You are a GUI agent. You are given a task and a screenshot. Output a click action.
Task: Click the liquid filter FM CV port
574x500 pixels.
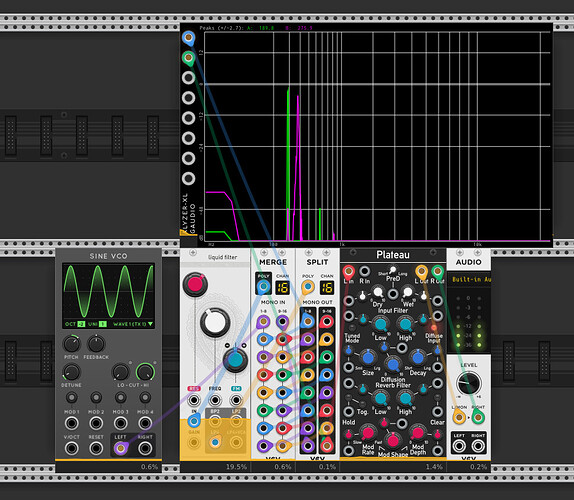pos(236,400)
